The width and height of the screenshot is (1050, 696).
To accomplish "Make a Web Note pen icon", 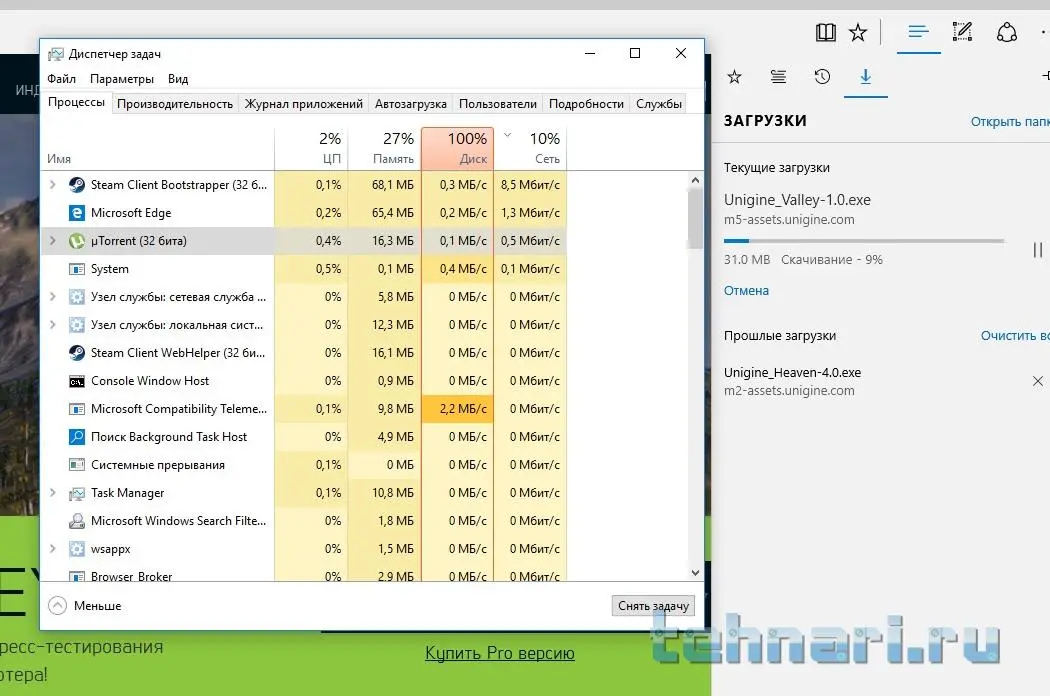I will click(962, 31).
